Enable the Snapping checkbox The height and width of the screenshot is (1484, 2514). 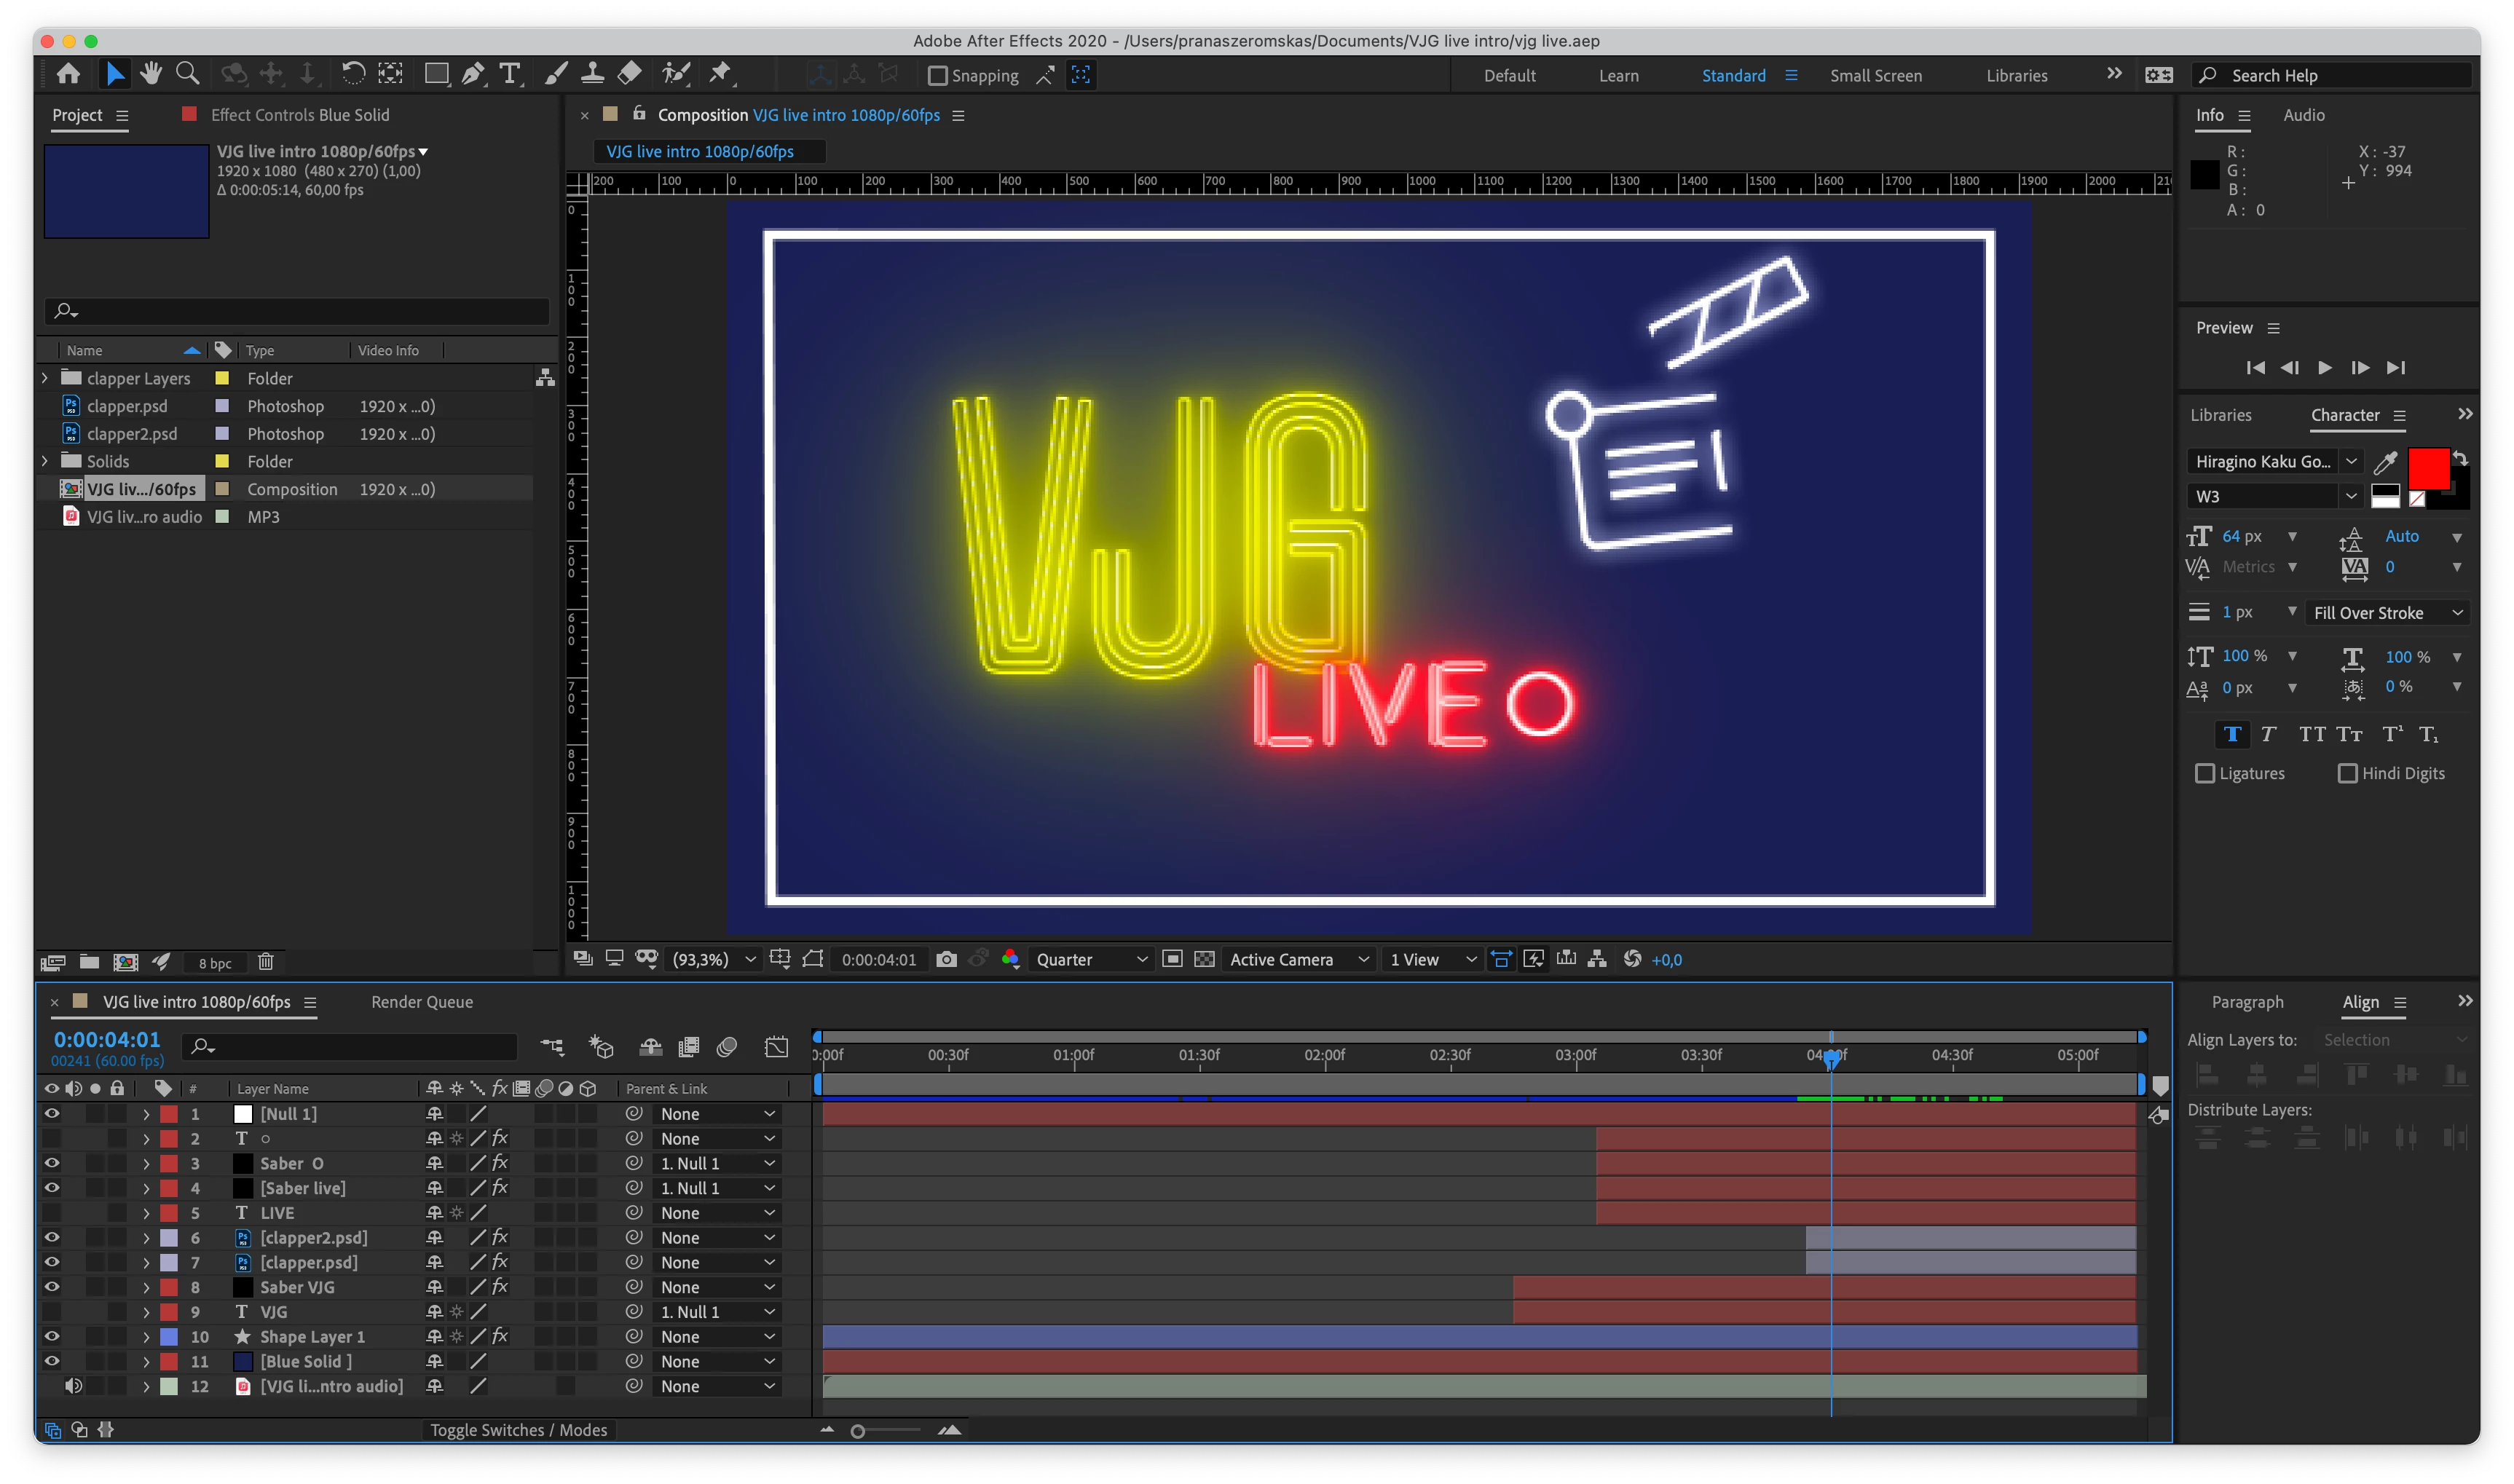click(937, 76)
